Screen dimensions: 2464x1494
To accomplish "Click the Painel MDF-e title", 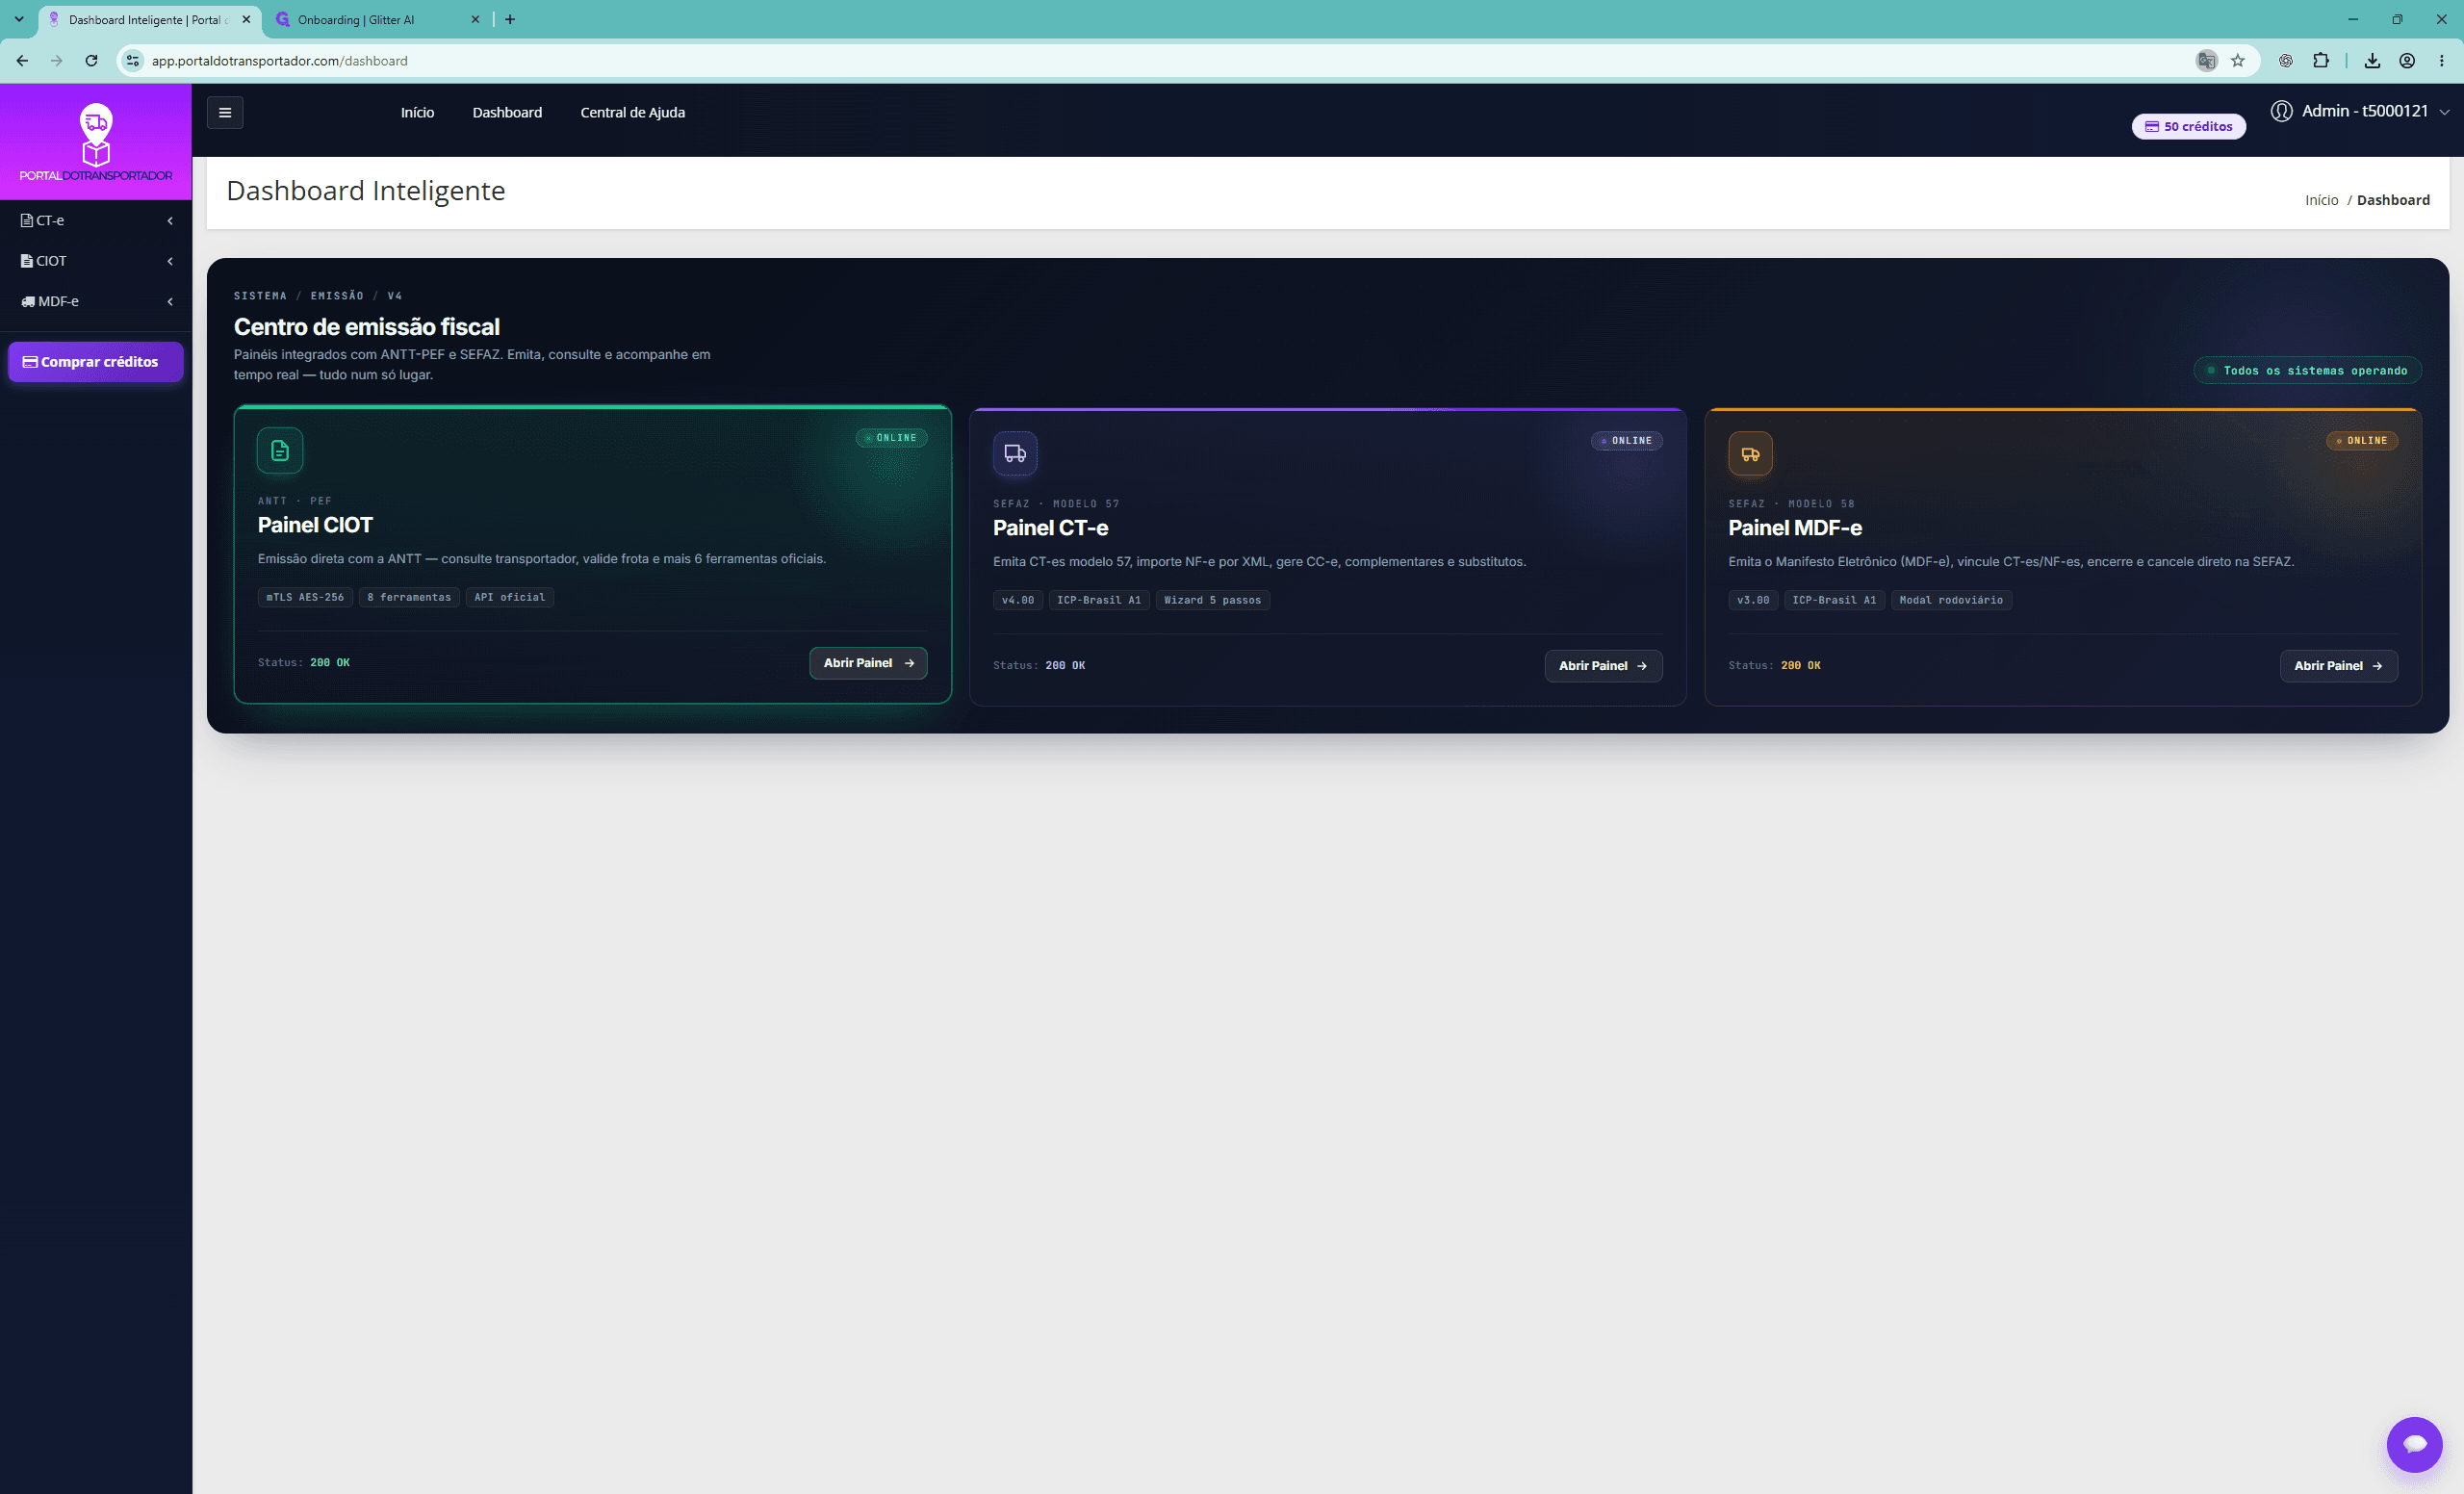I will [1795, 529].
